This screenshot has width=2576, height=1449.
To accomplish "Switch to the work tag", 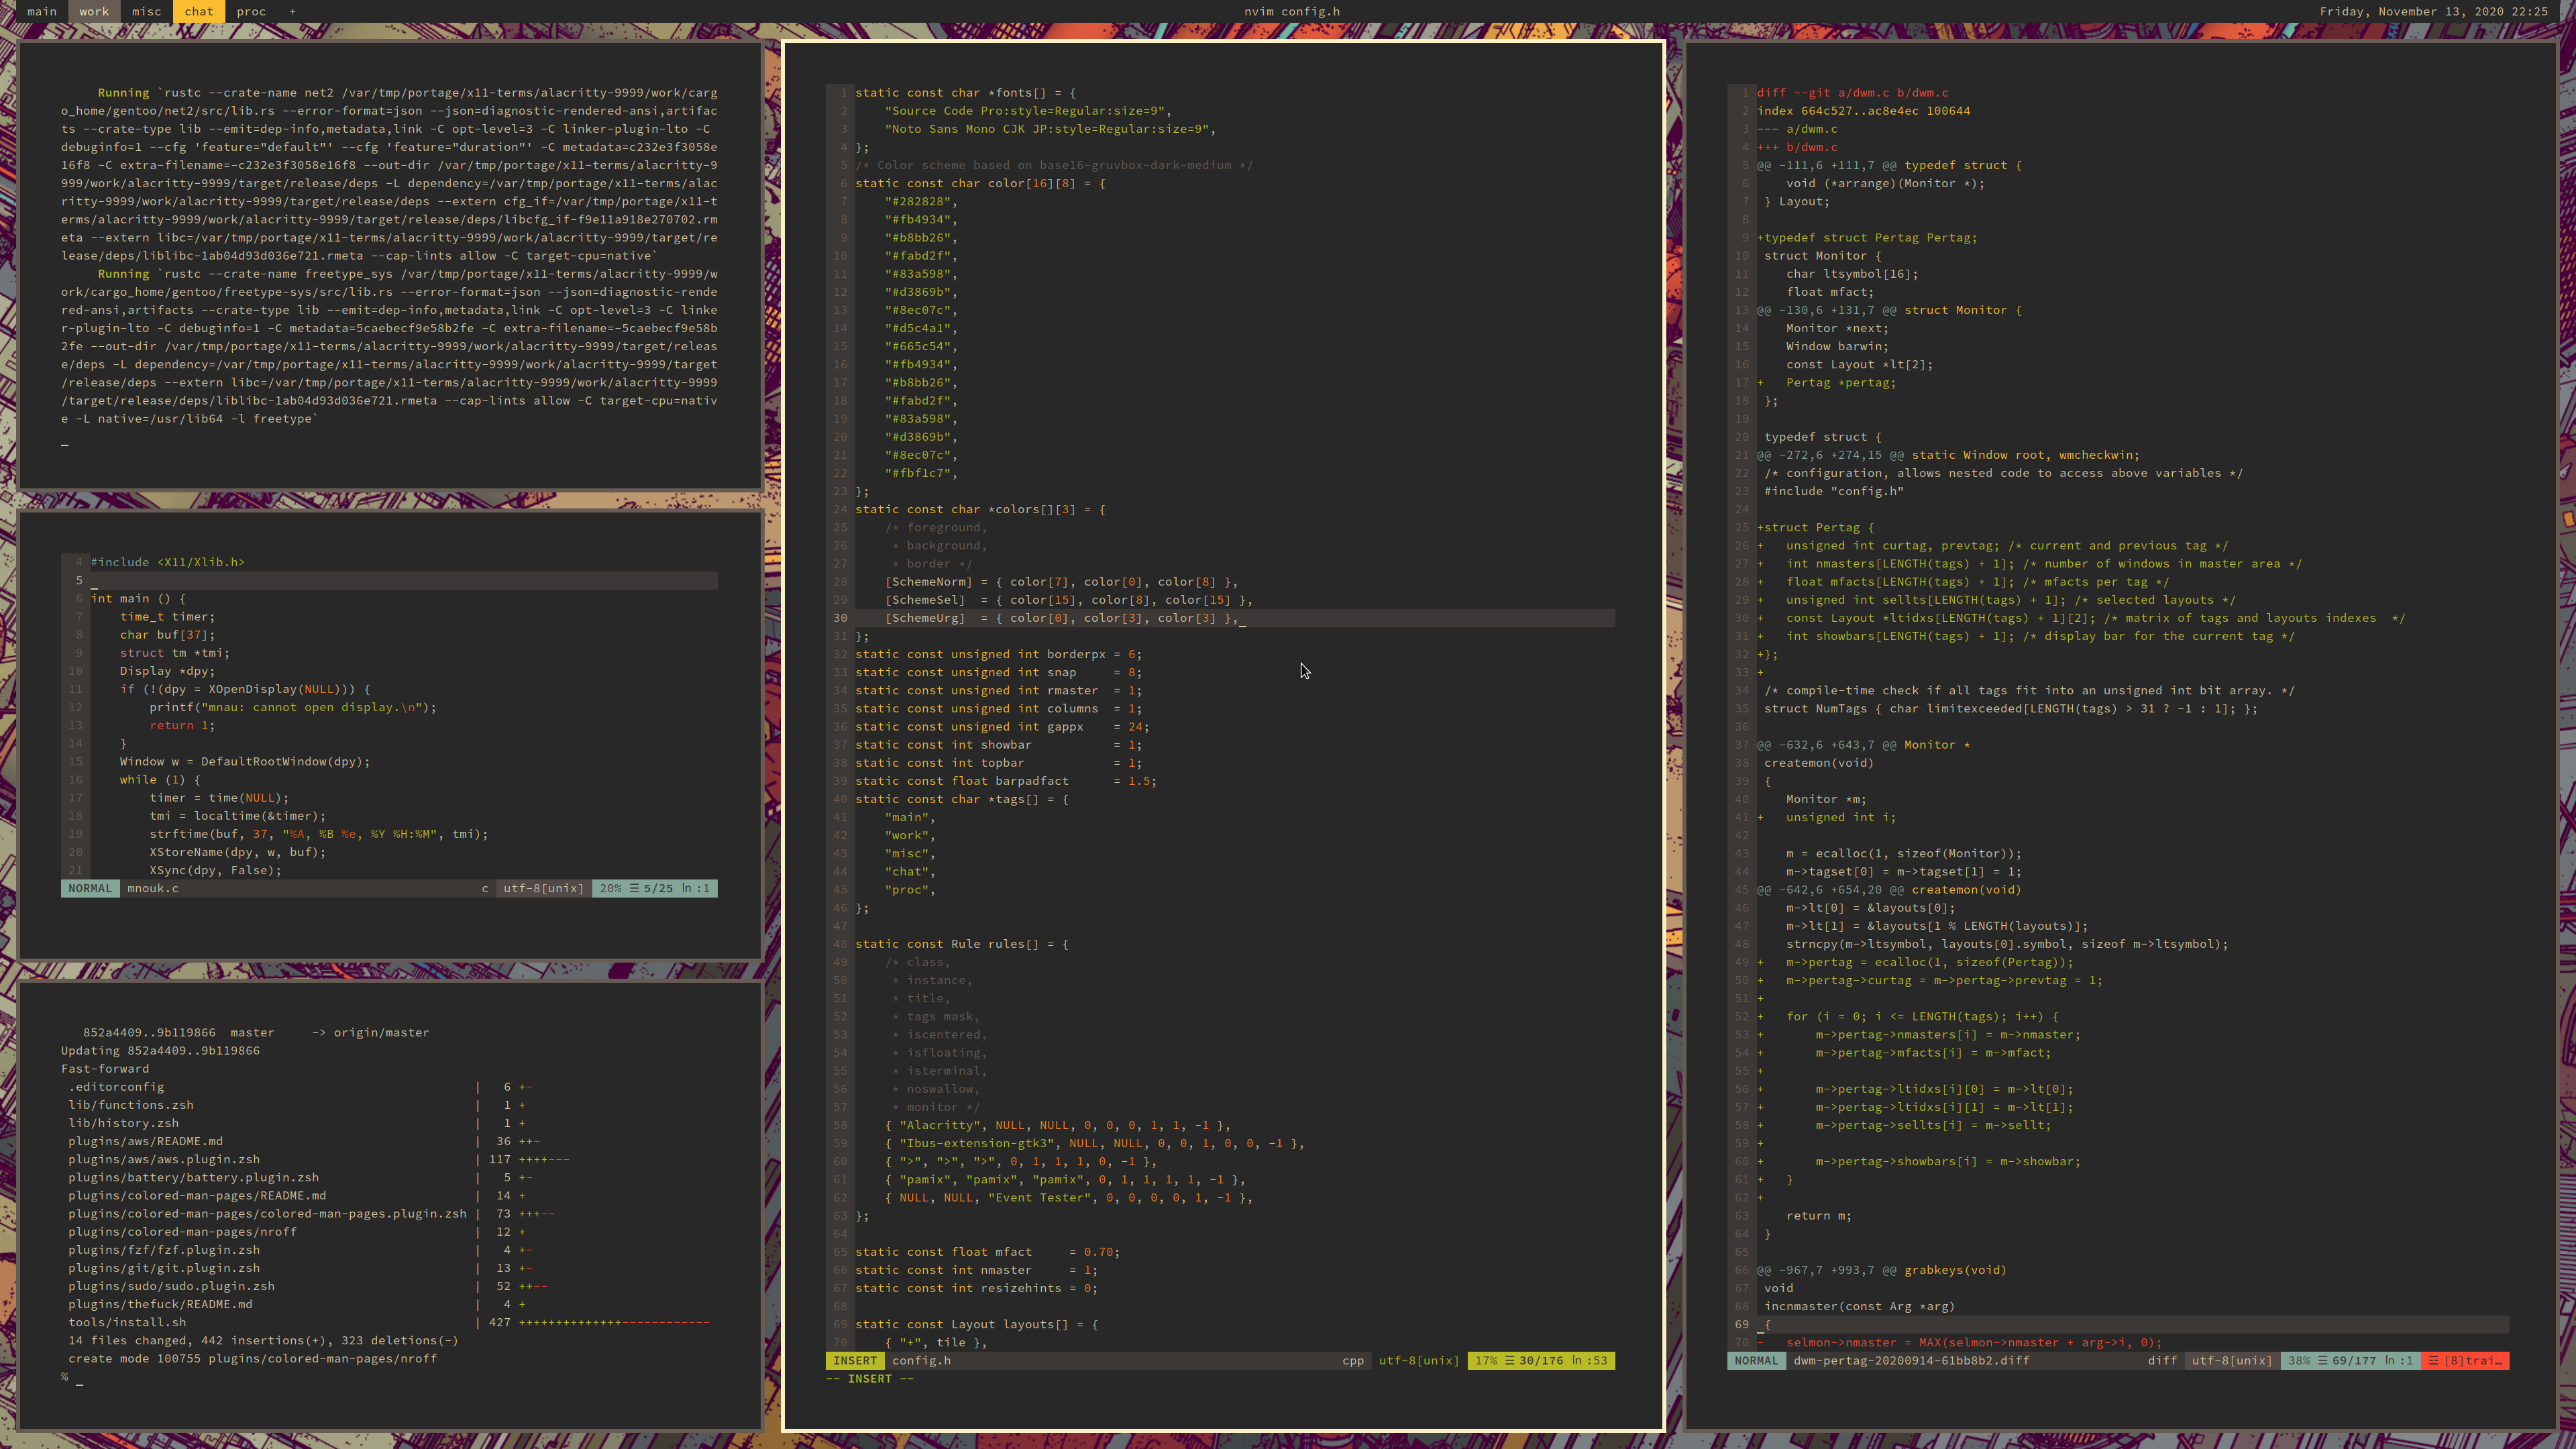I will [x=94, y=12].
